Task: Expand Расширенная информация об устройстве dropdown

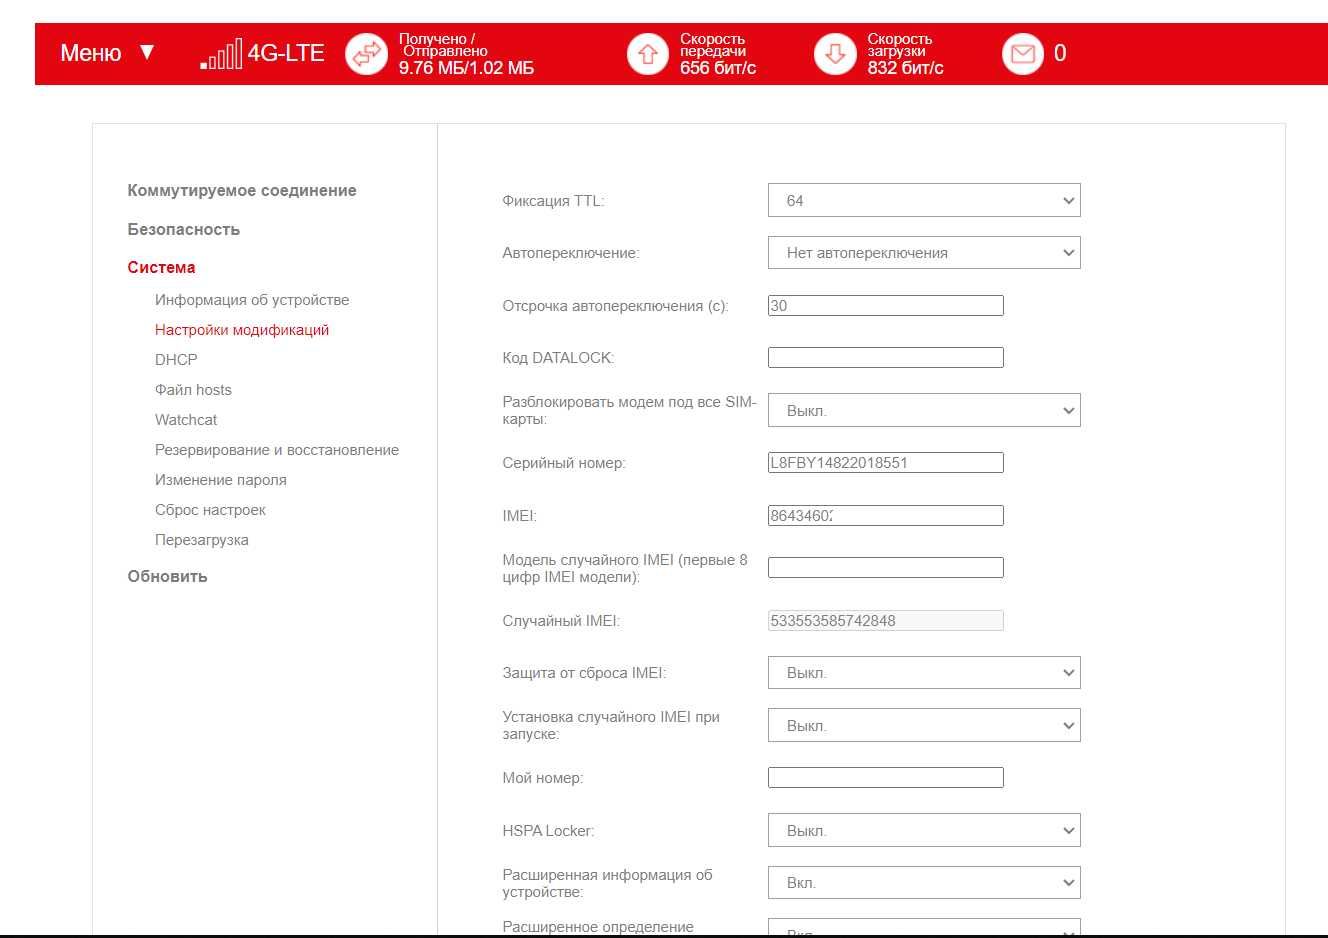Action: coord(924,882)
